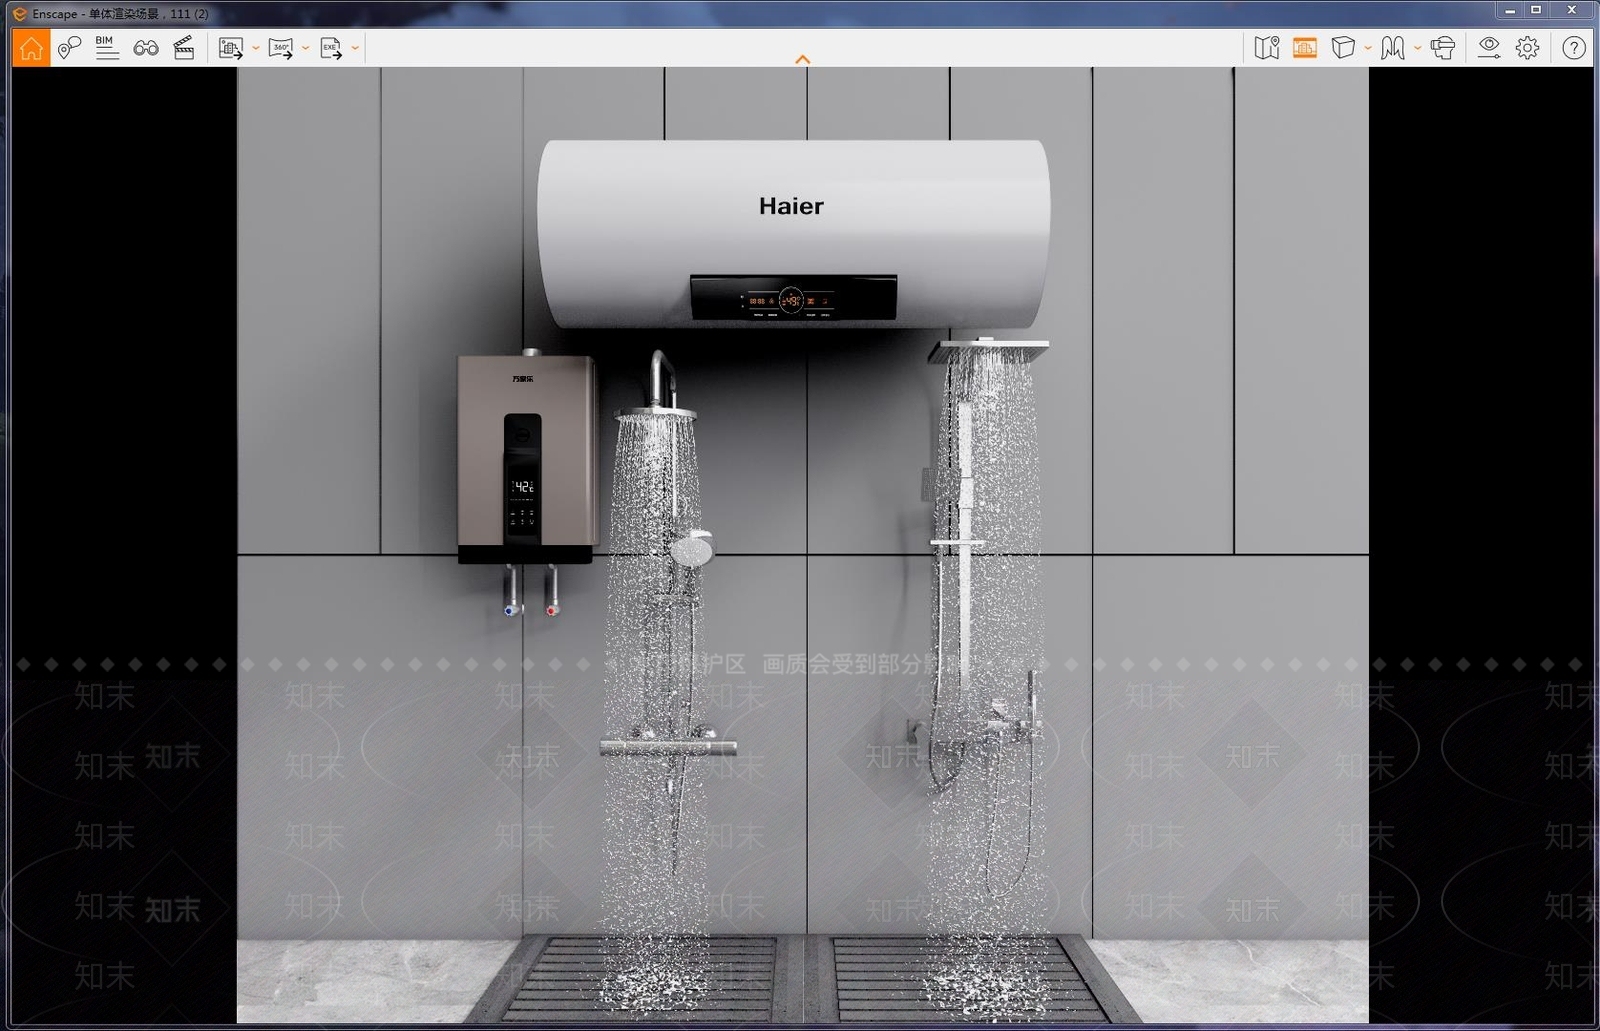Open view management binoculars

point(146,48)
